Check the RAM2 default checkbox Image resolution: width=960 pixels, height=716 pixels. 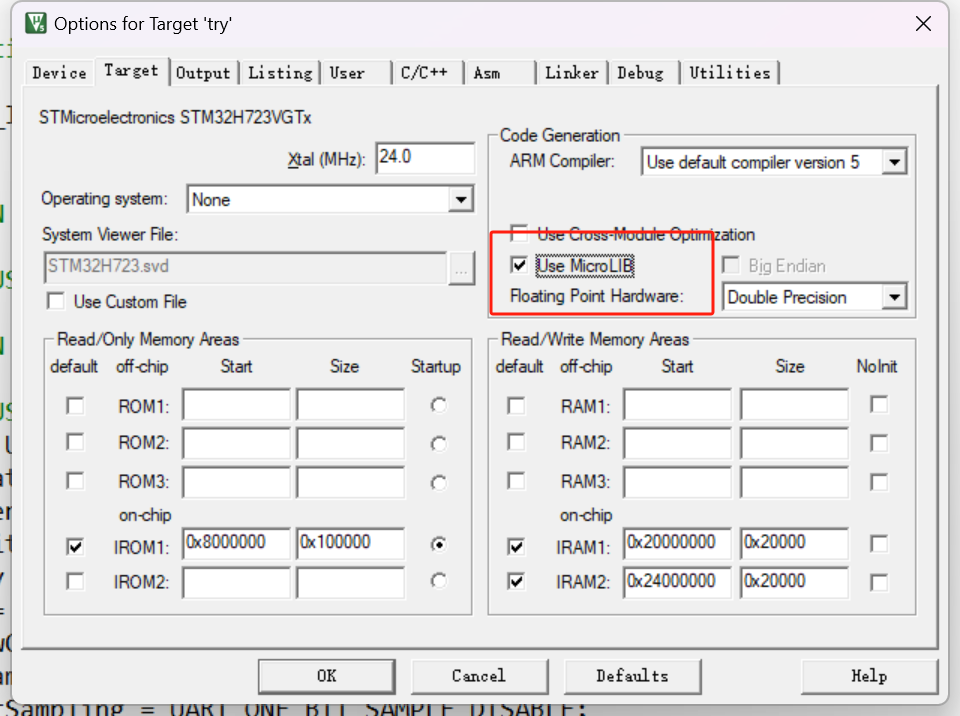coord(516,442)
